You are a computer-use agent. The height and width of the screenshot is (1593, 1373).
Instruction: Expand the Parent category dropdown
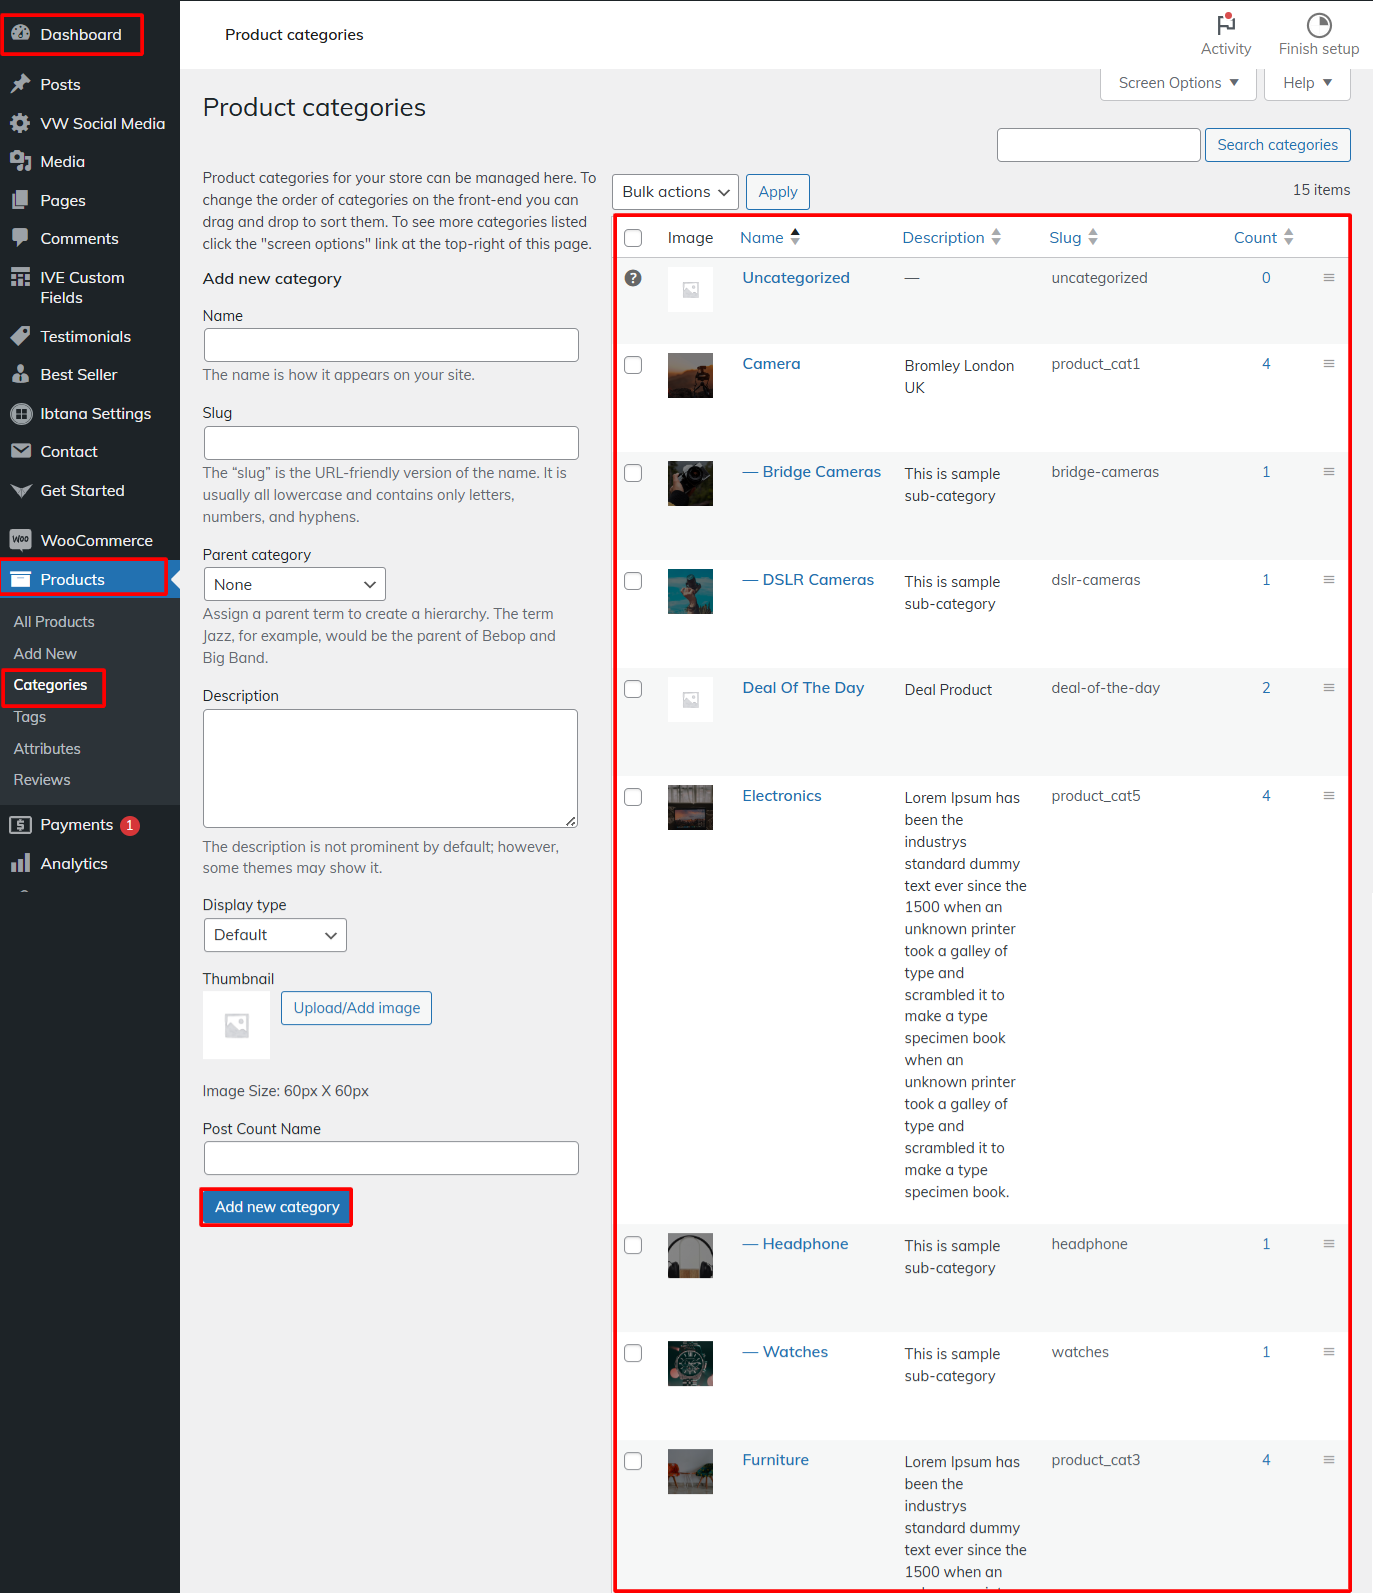(x=294, y=584)
